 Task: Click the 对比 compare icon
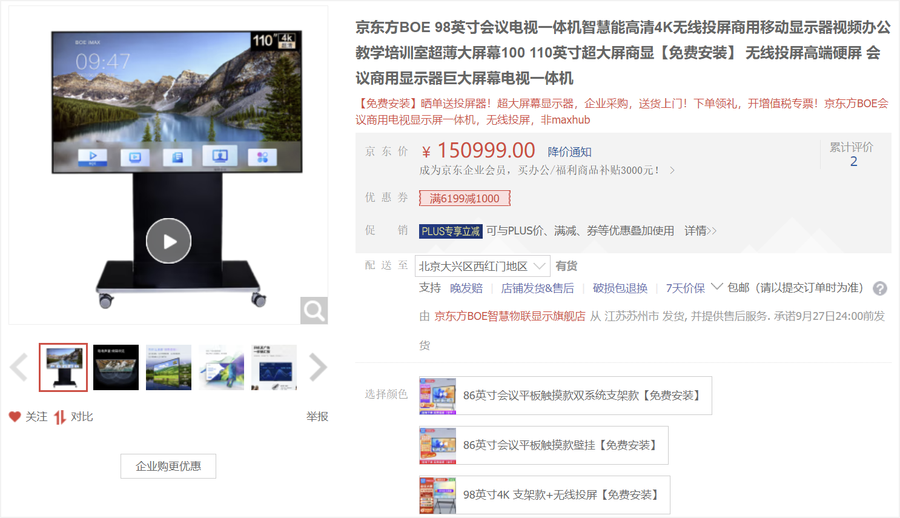[x=60, y=417]
